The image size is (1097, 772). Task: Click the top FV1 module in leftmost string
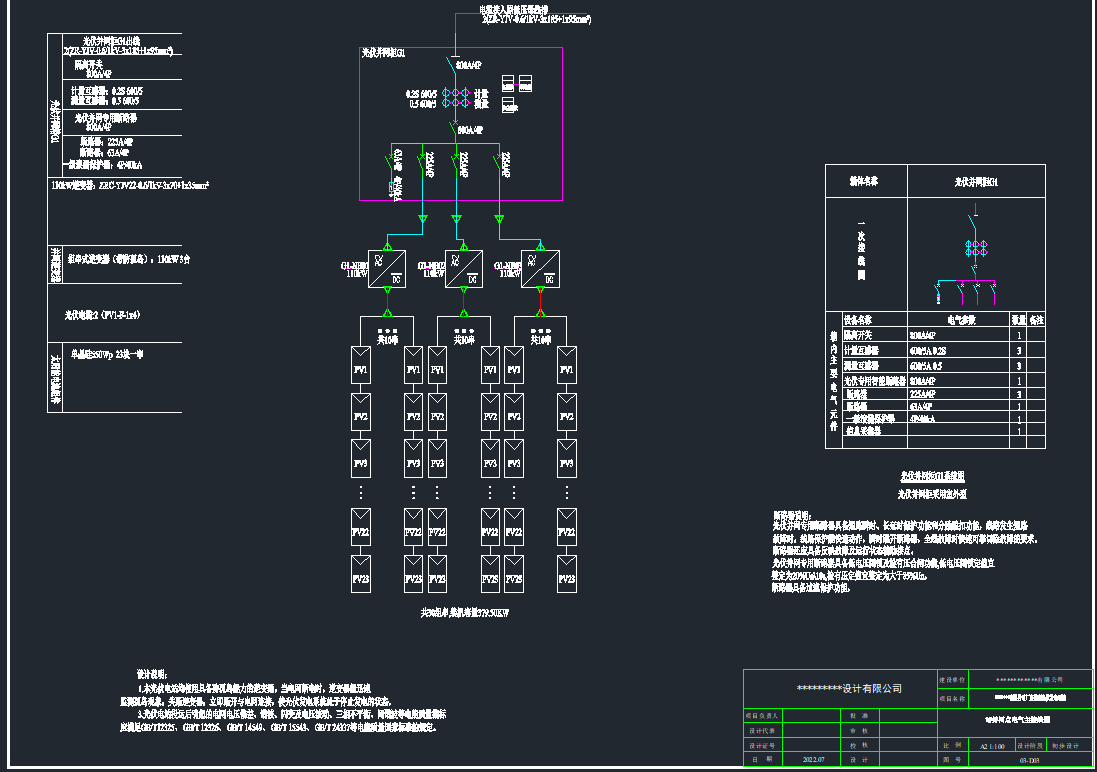[361, 370]
